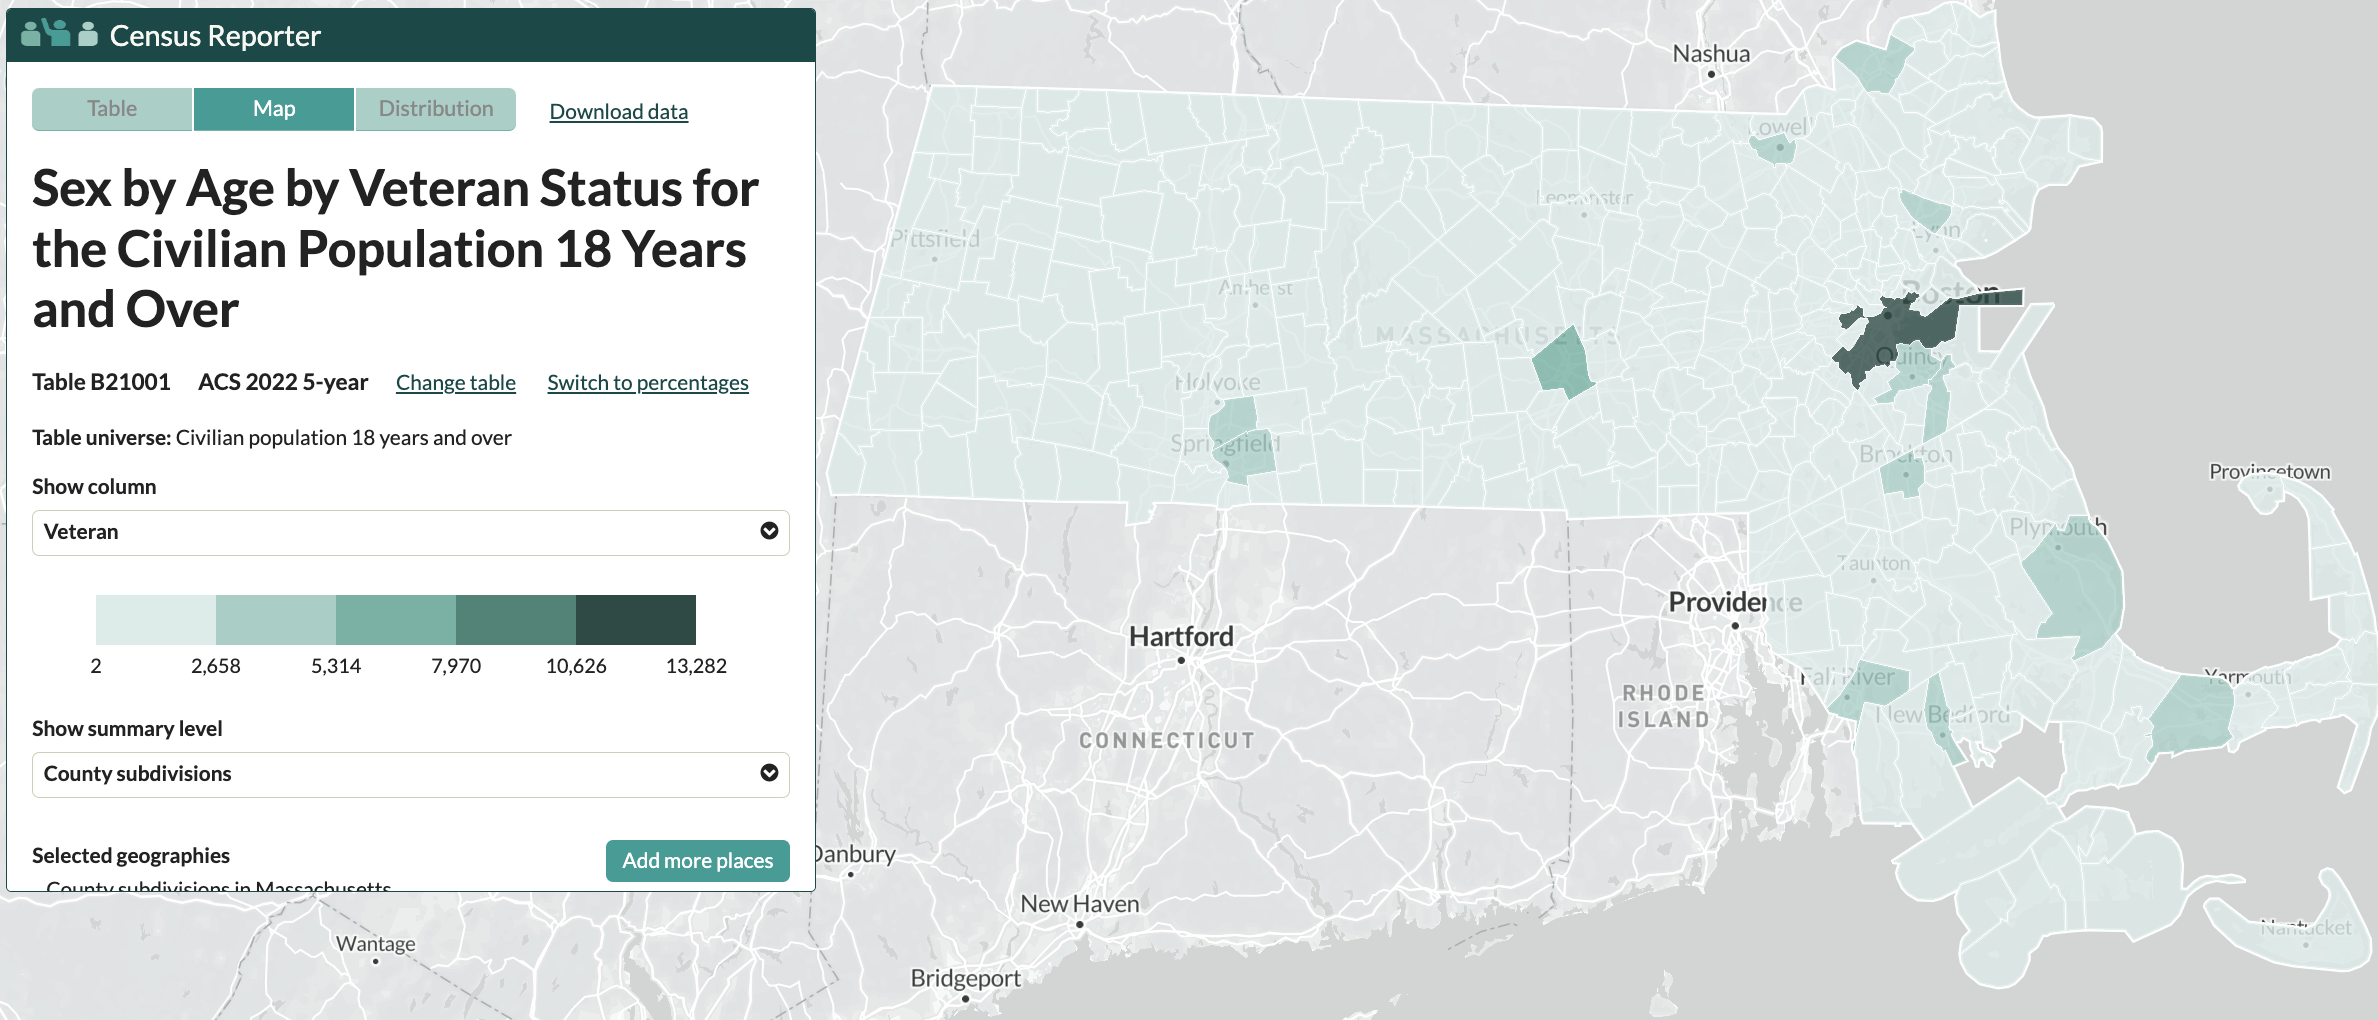Image resolution: width=2378 pixels, height=1020 pixels.
Task: Click the Table B21001 text
Action: pos(101,382)
